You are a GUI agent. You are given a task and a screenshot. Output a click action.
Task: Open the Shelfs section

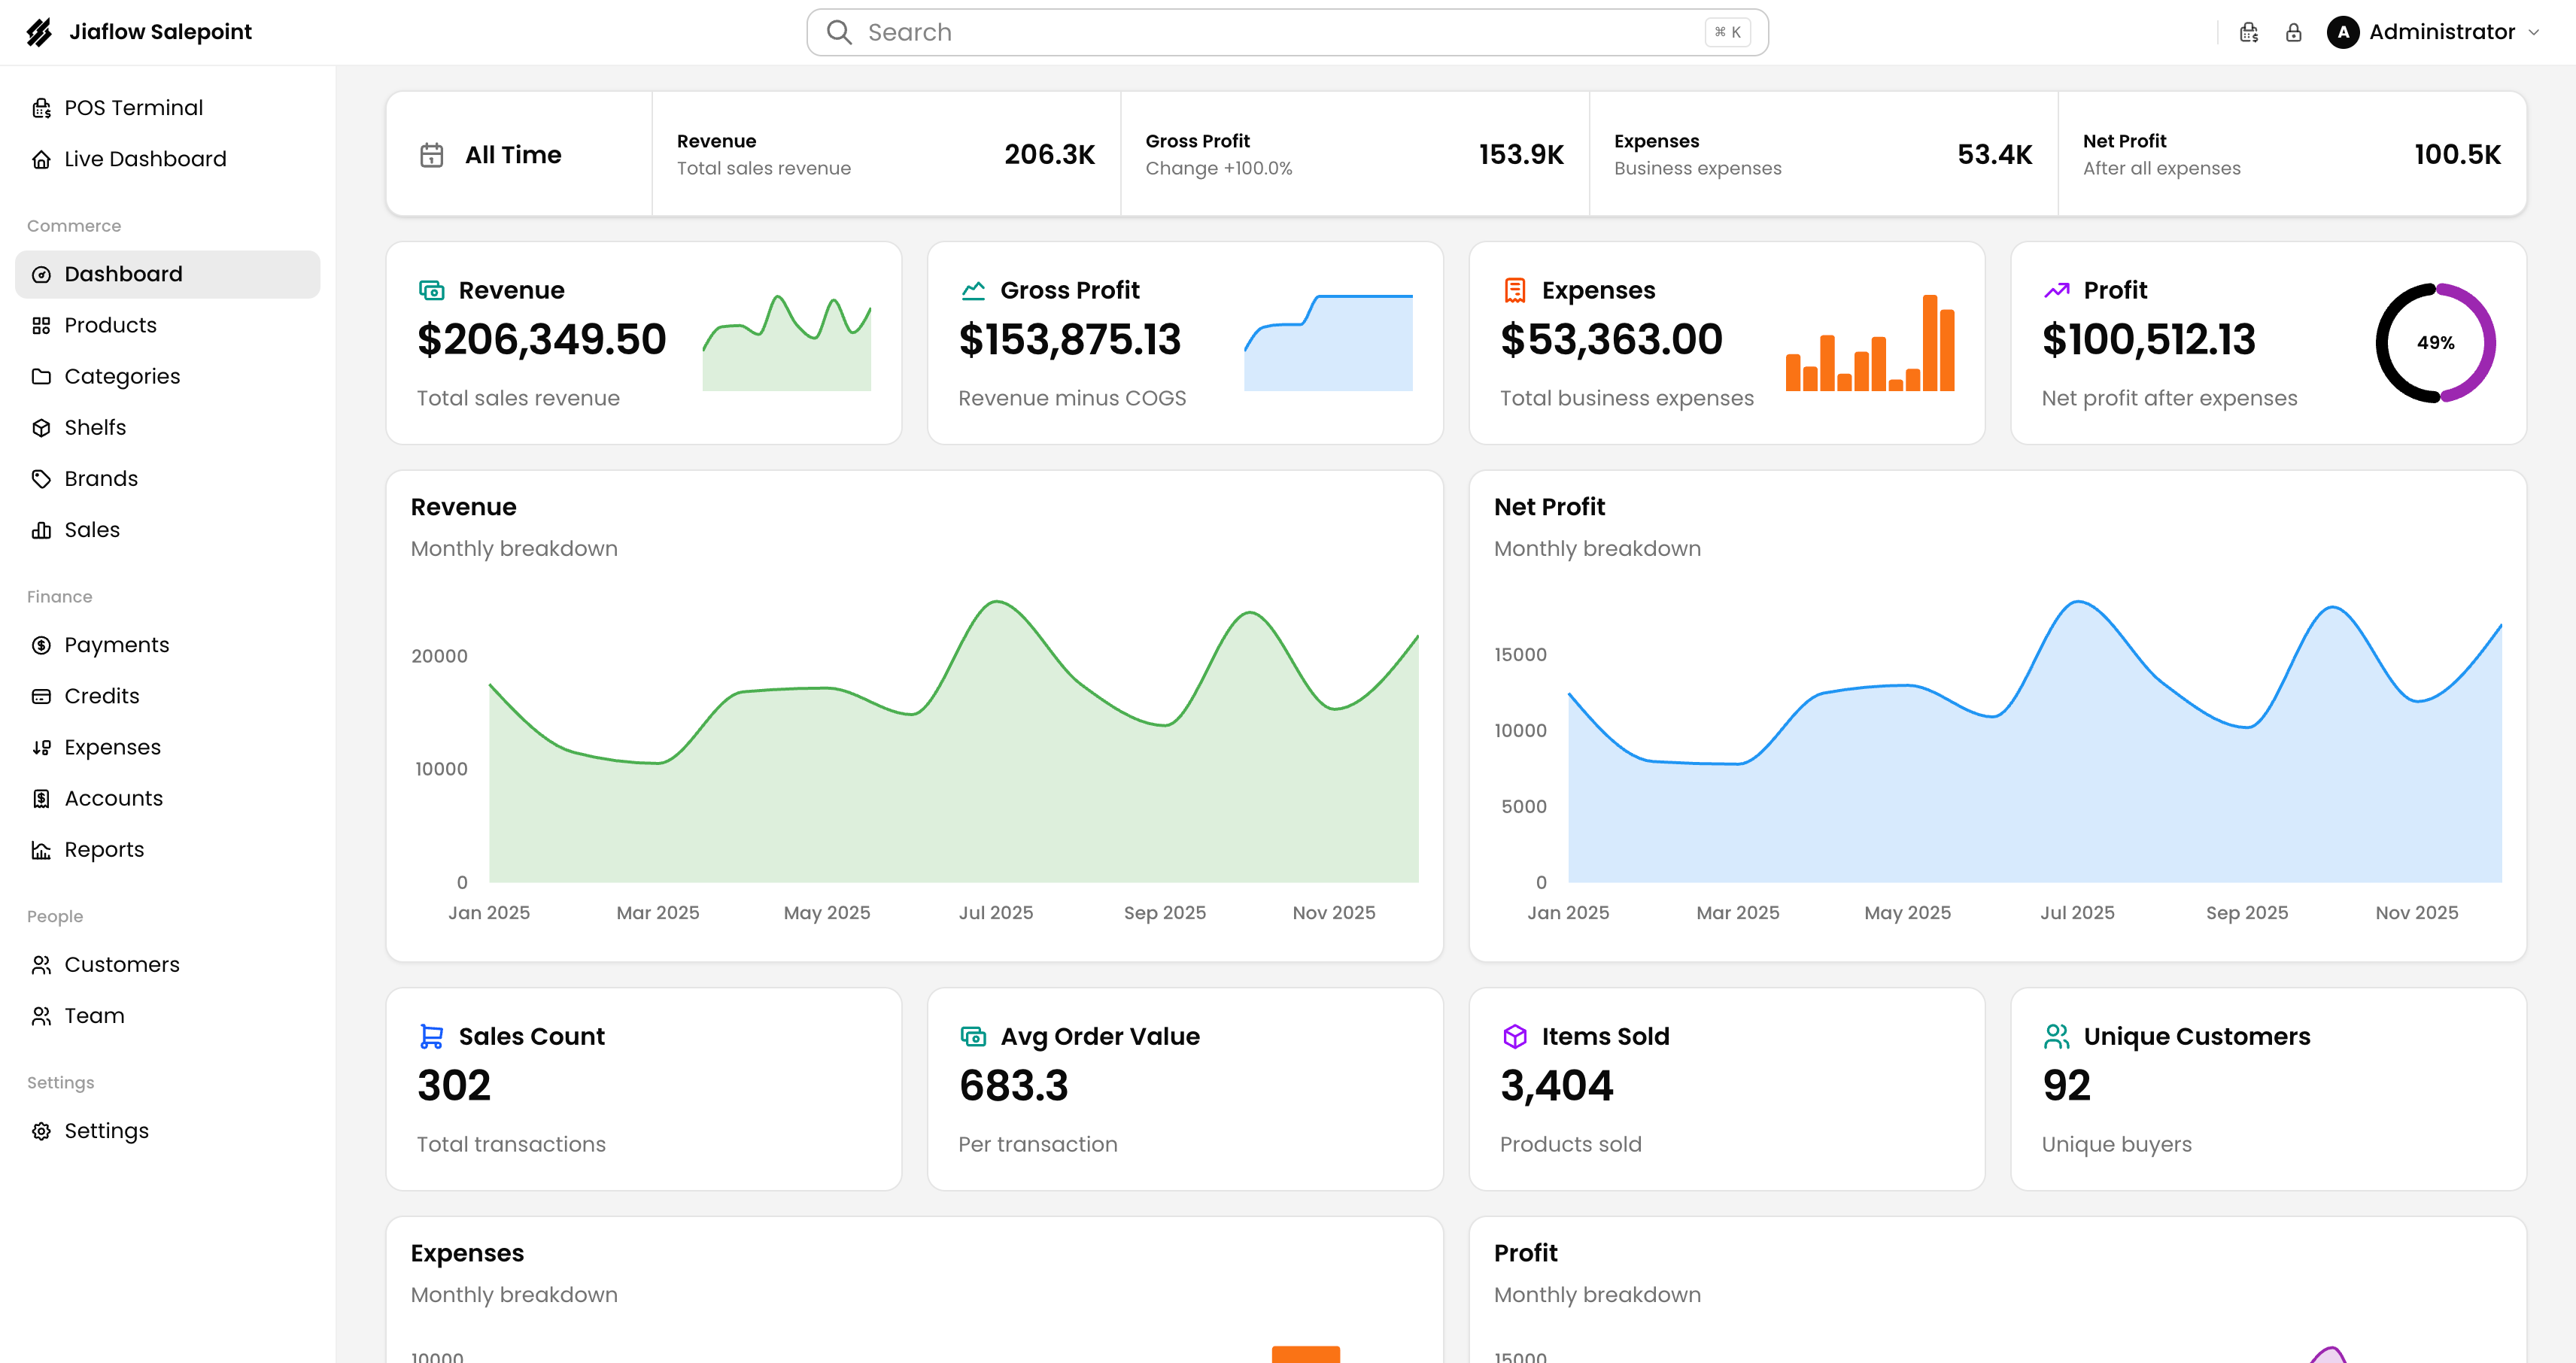167,428
